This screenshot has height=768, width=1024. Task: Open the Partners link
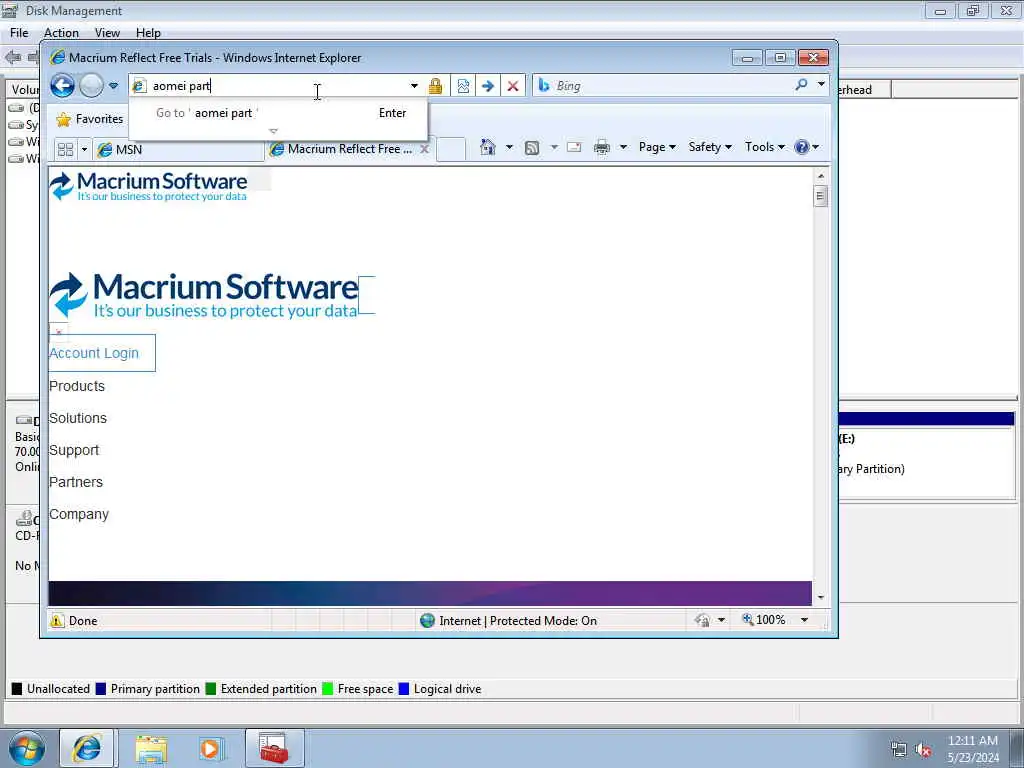[x=76, y=482]
